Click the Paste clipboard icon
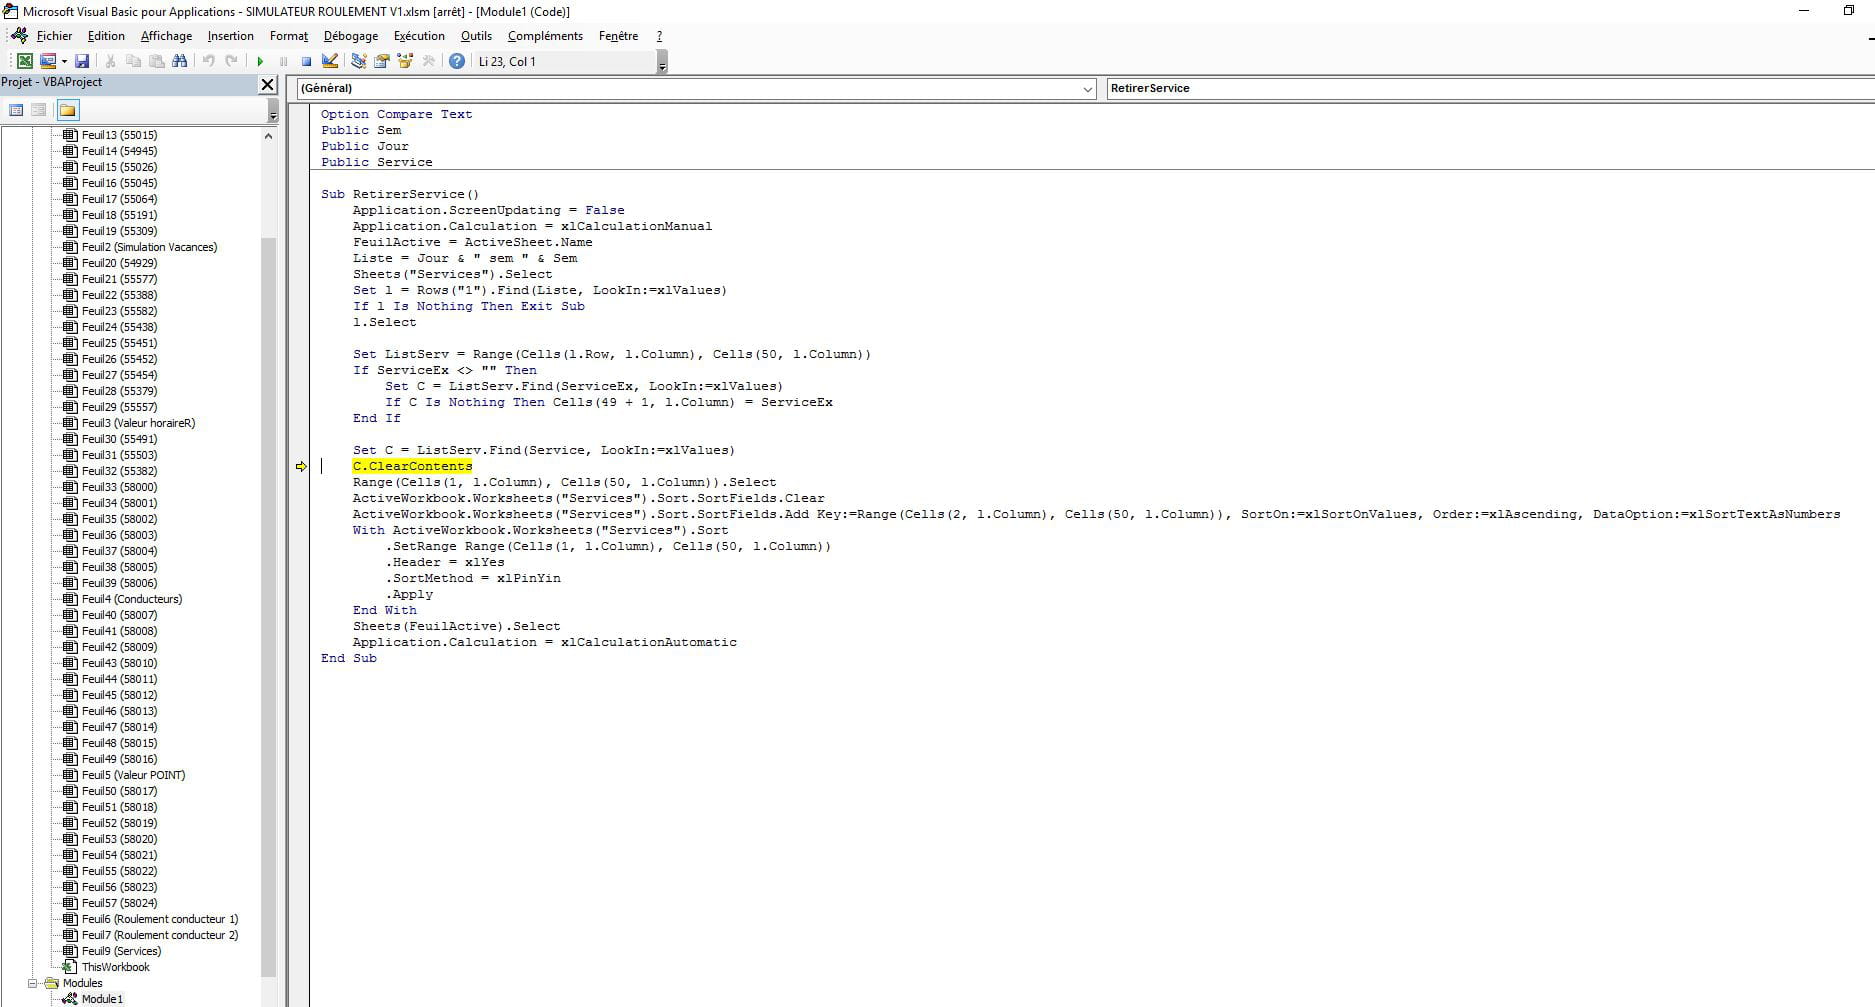The width and height of the screenshot is (1875, 1007). (x=156, y=61)
